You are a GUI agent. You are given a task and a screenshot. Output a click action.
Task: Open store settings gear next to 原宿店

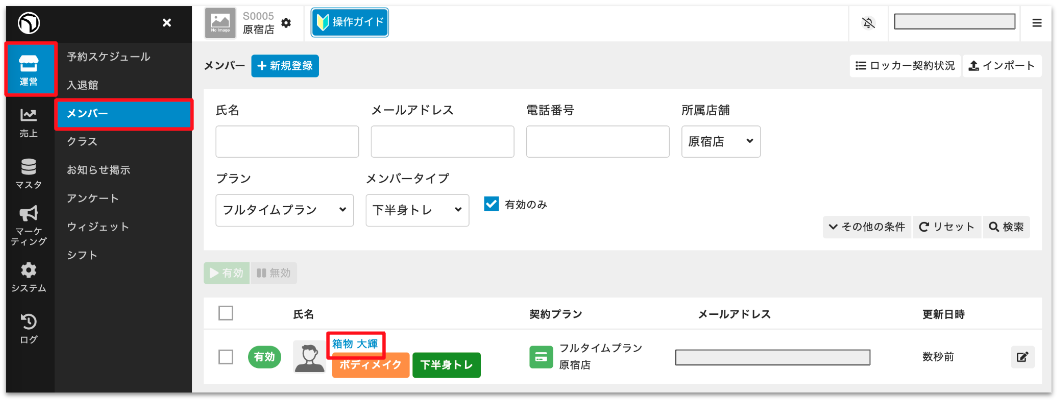tap(286, 22)
